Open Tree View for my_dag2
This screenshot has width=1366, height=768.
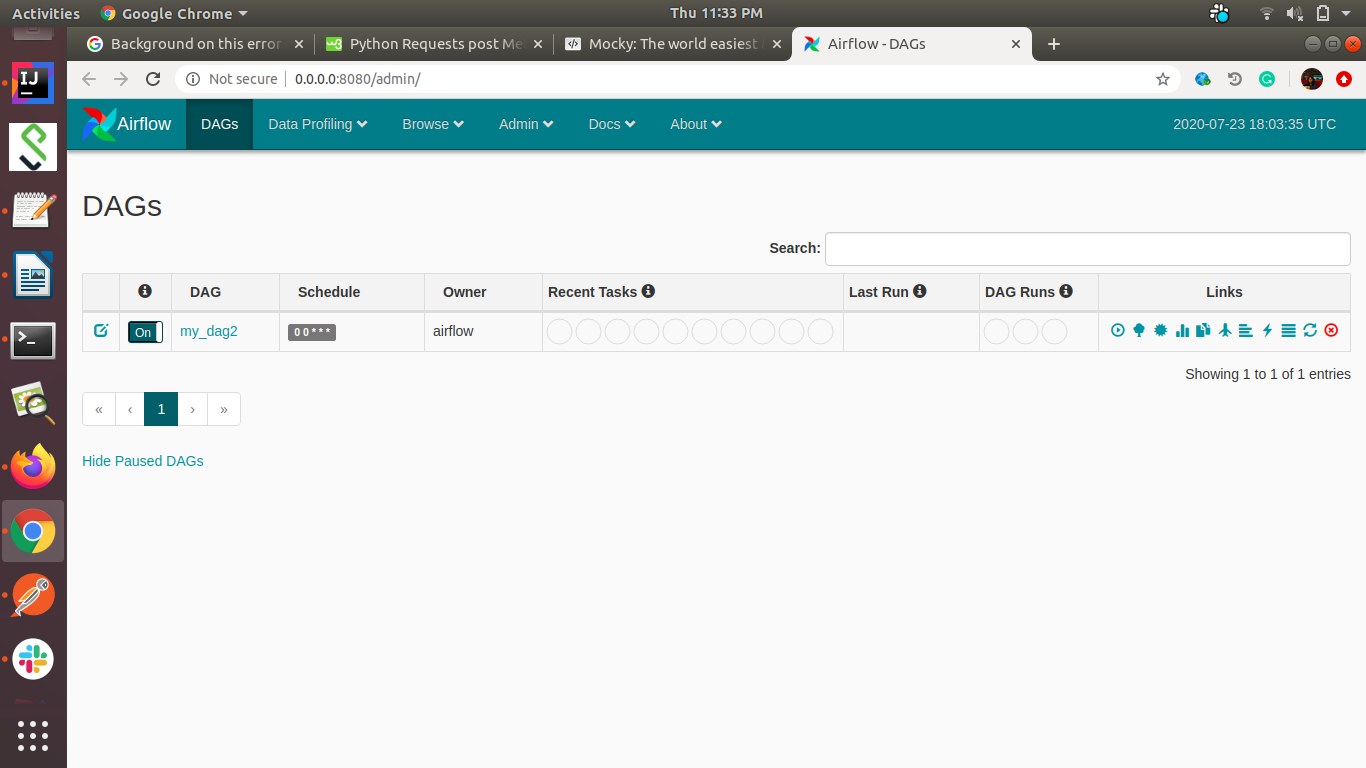(1139, 331)
